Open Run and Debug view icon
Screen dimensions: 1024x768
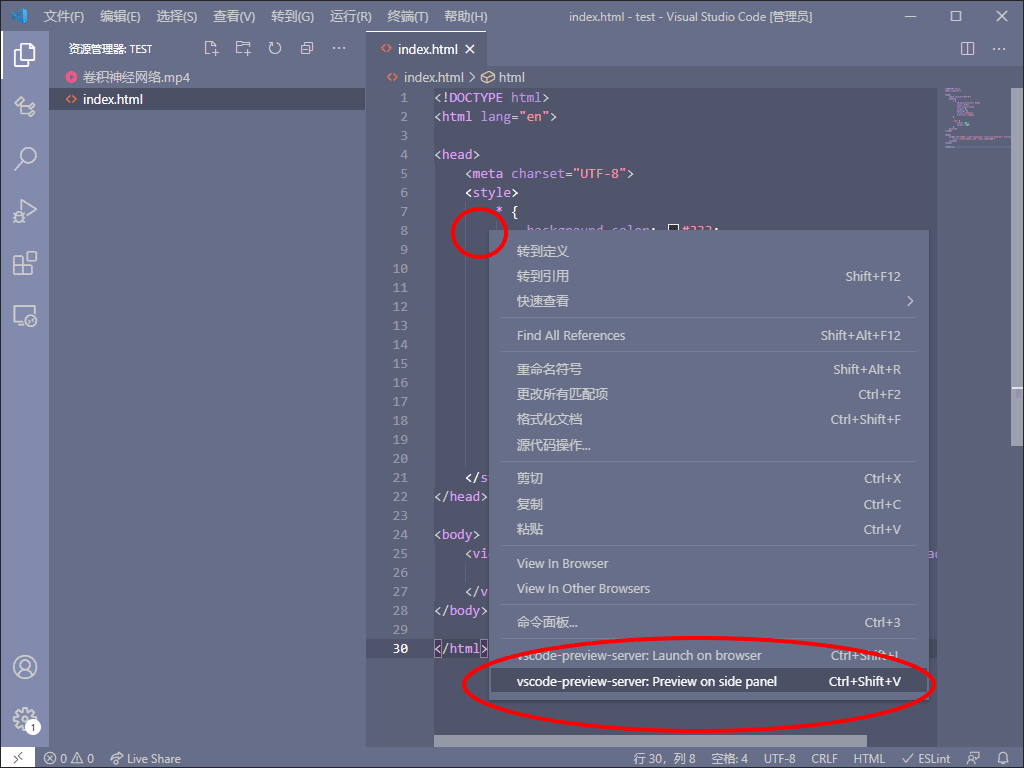[25, 211]
